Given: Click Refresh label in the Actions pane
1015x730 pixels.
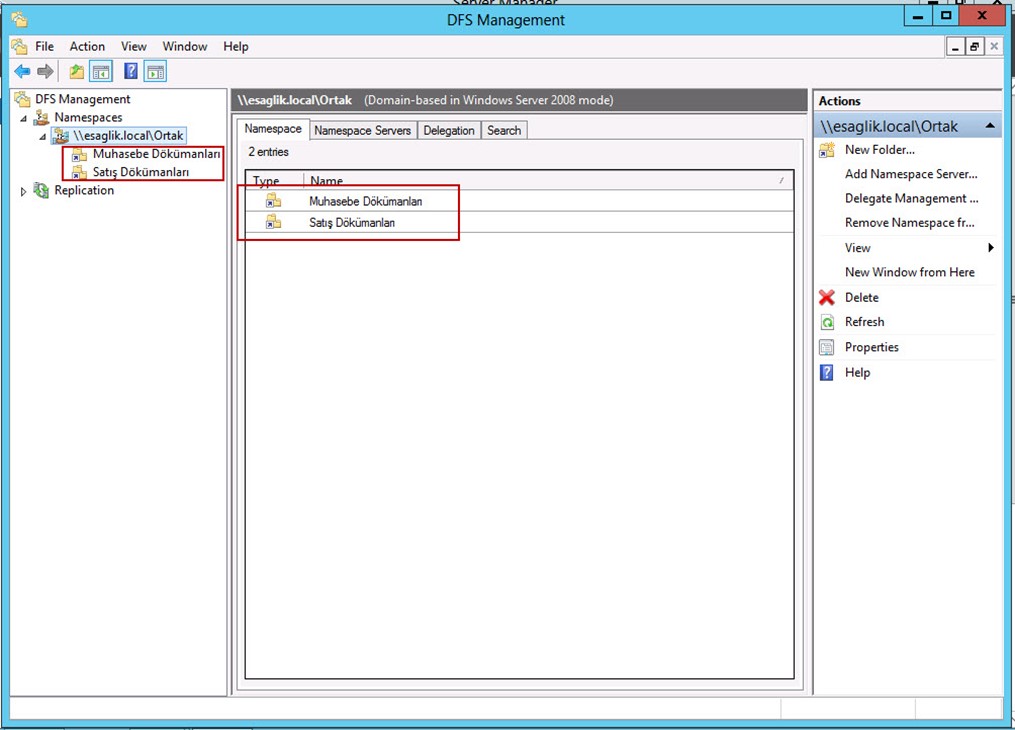Looking at the screenshot, I should [864, 322].
